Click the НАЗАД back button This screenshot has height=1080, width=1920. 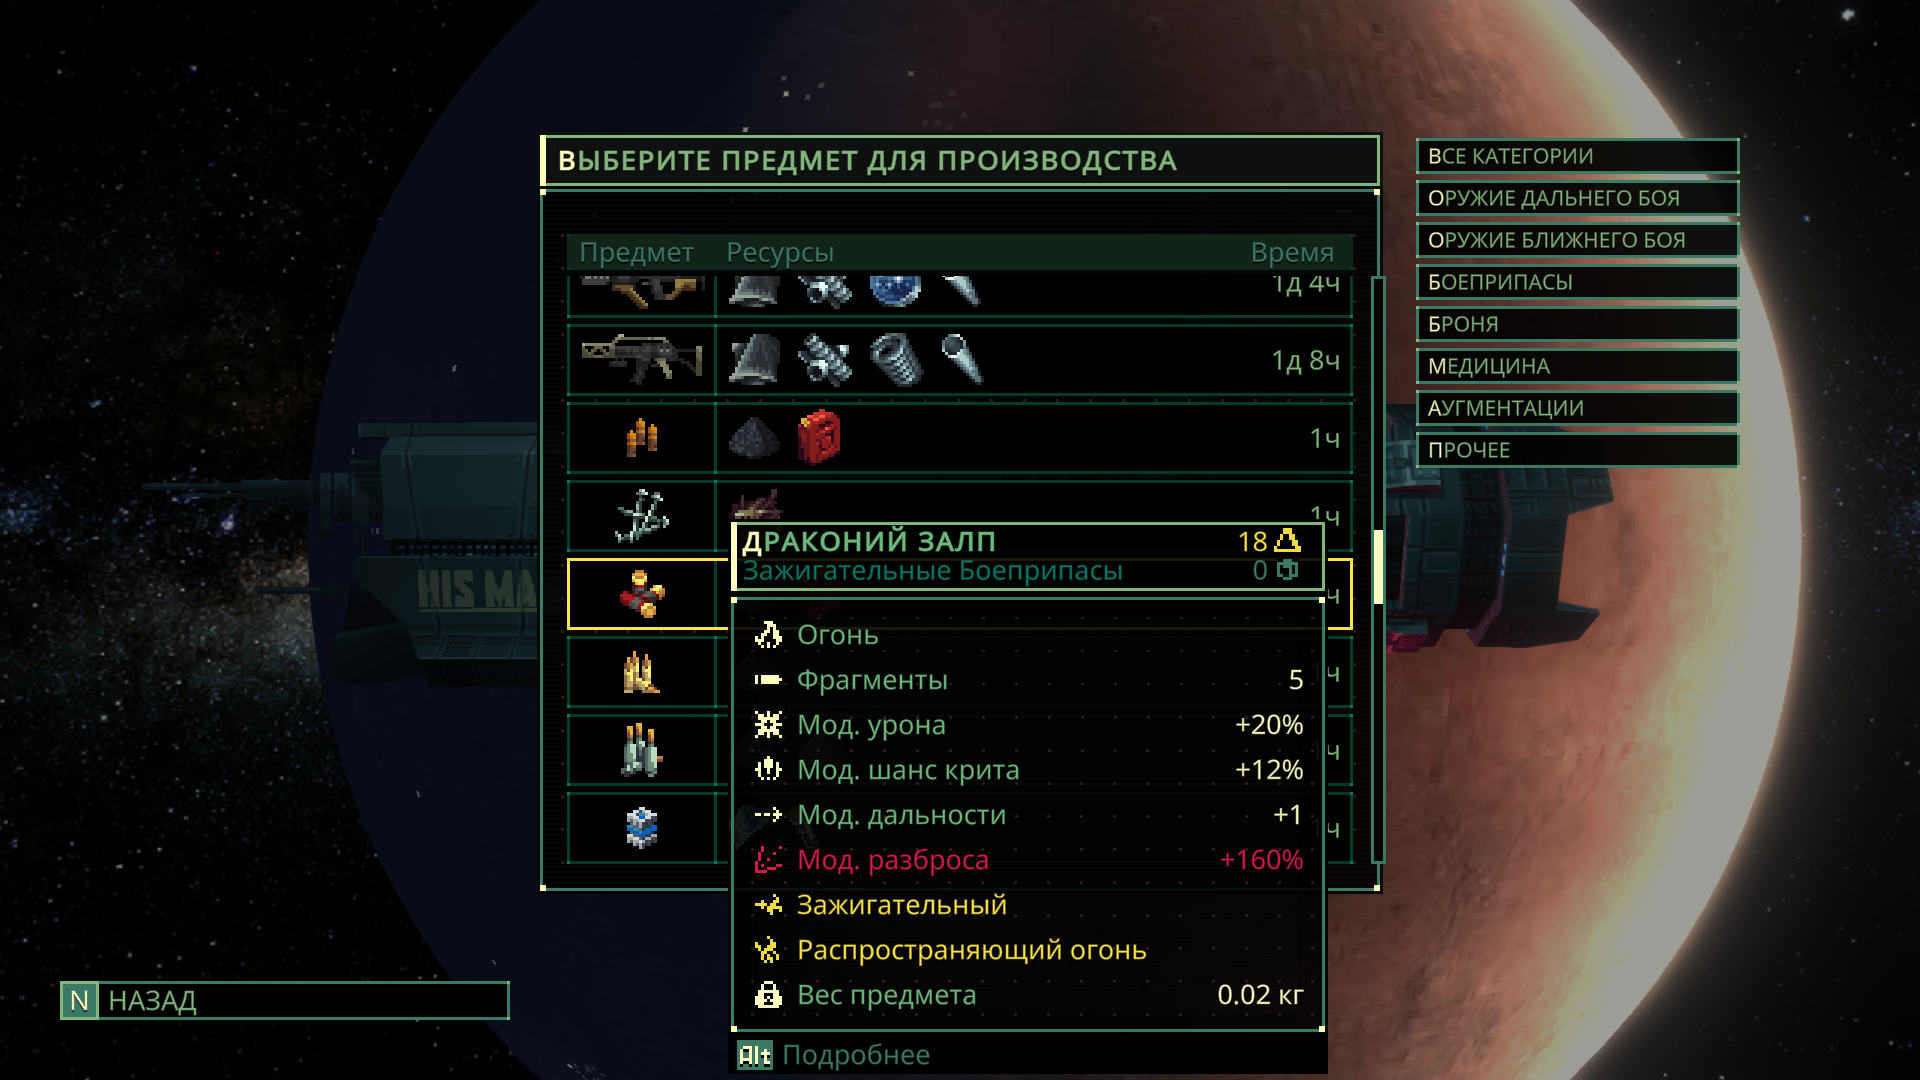pyautogui.click(x=285, y=1000)
